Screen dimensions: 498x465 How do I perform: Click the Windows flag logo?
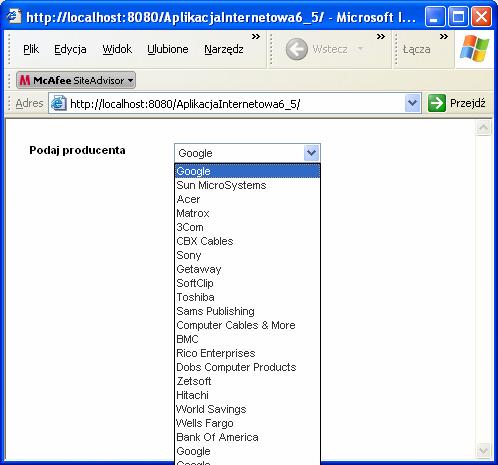[x=474, y=49]
